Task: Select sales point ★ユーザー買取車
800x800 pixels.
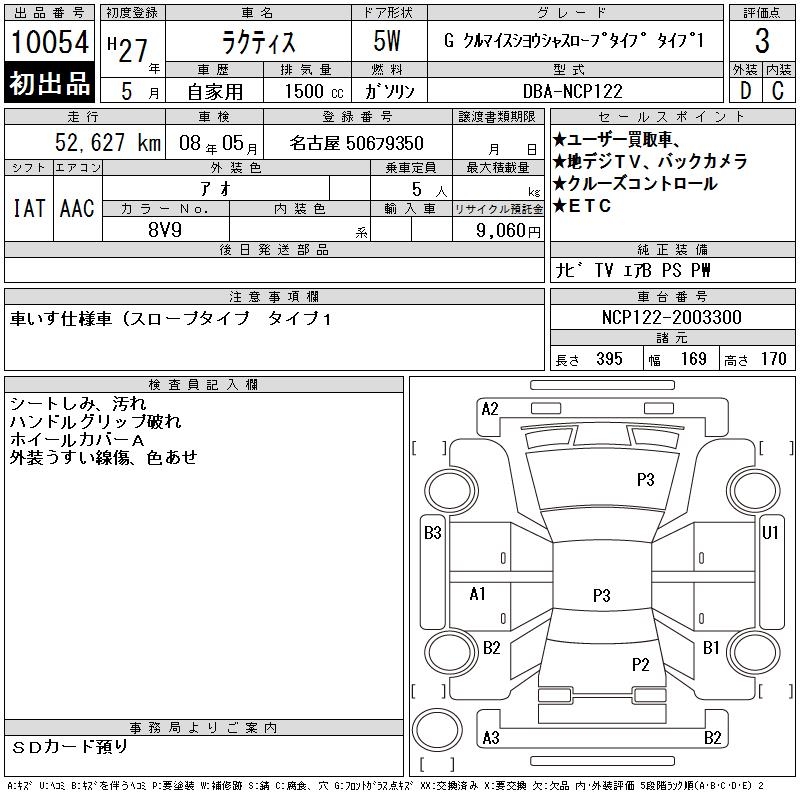Action: pos(616,139)
